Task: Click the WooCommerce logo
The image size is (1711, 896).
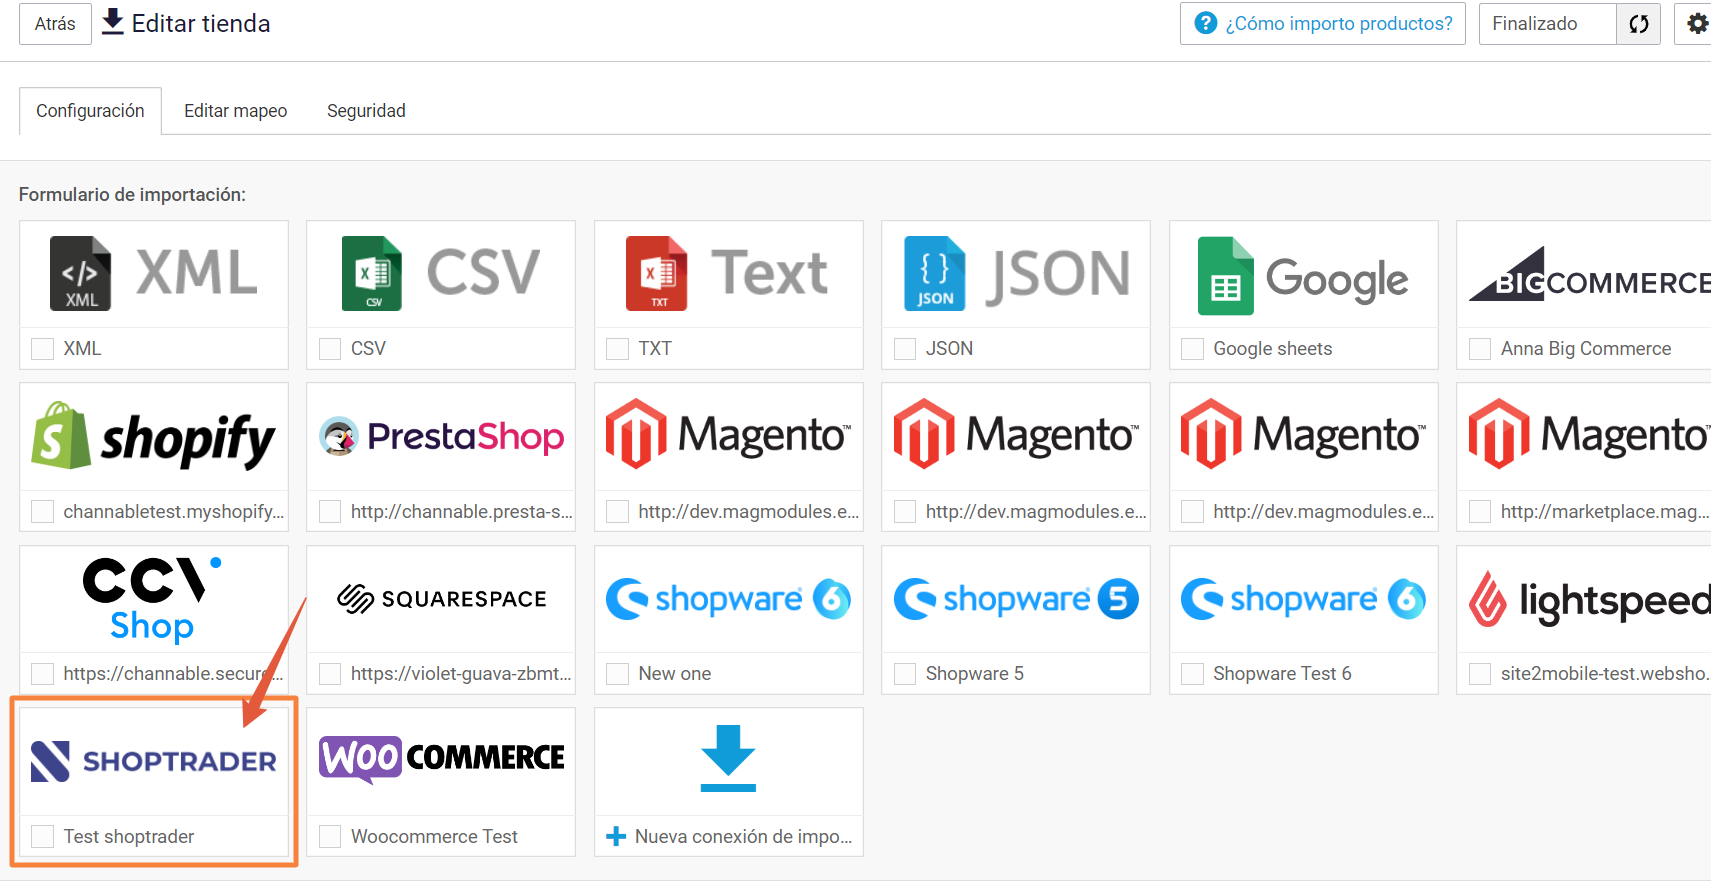Action: (441, 759)
